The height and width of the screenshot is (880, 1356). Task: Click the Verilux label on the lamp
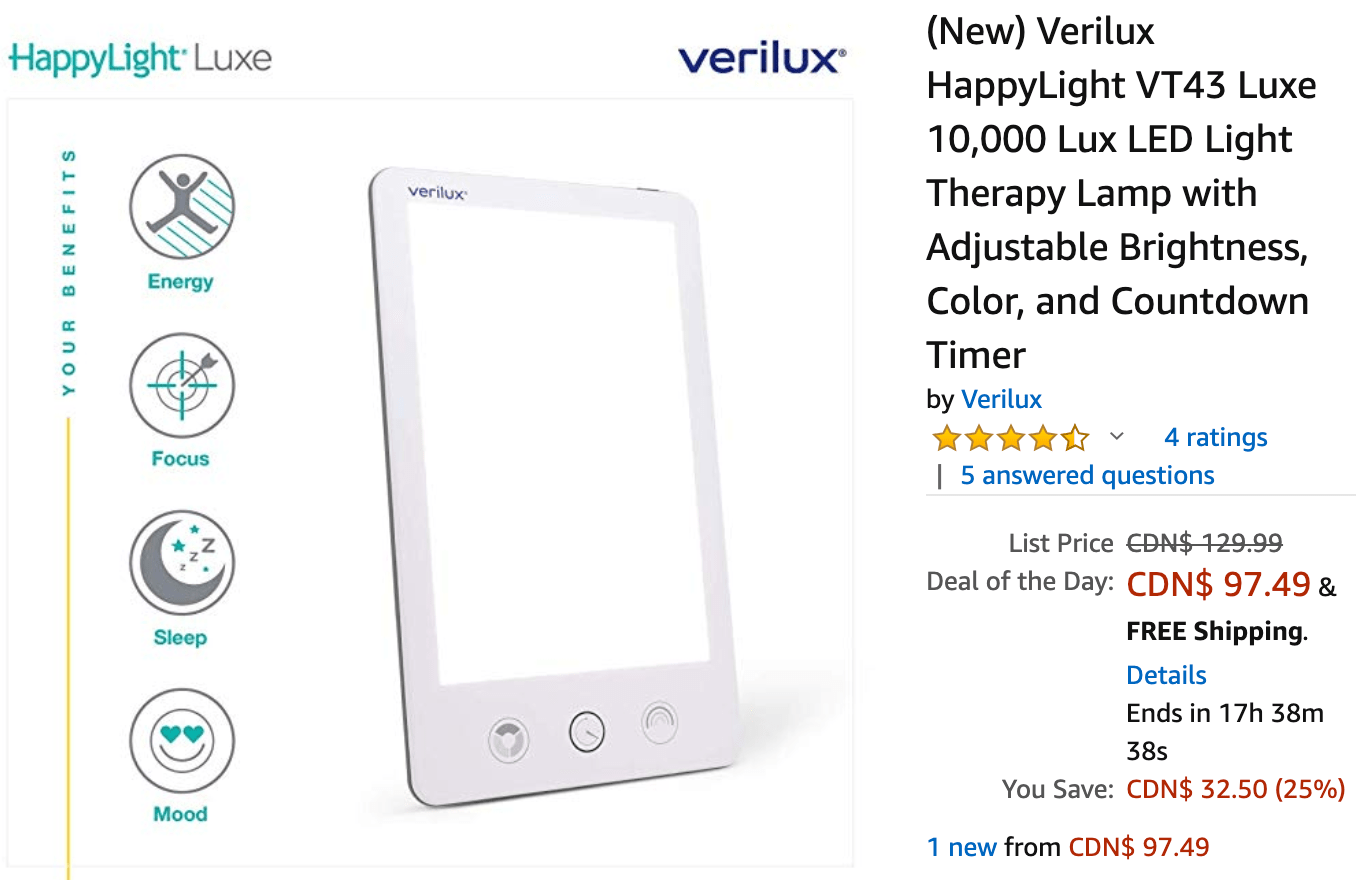click(x=437, y=193)
